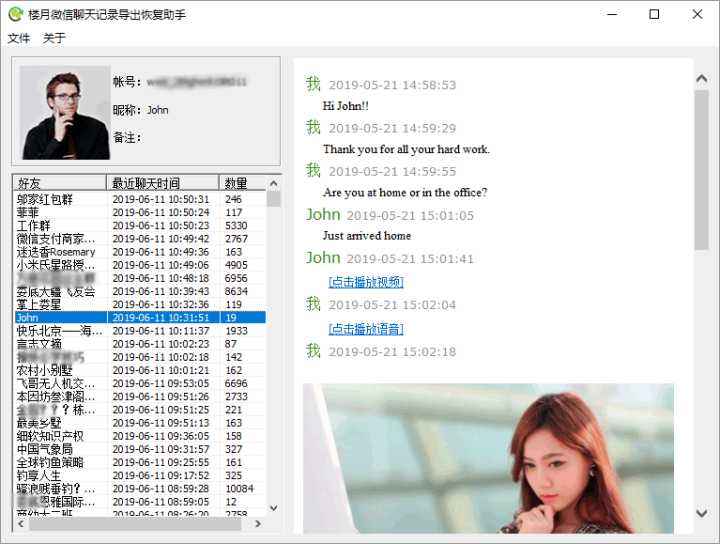Open the 文件 menu
Screen dimensions: 720x544
(19, 38)
